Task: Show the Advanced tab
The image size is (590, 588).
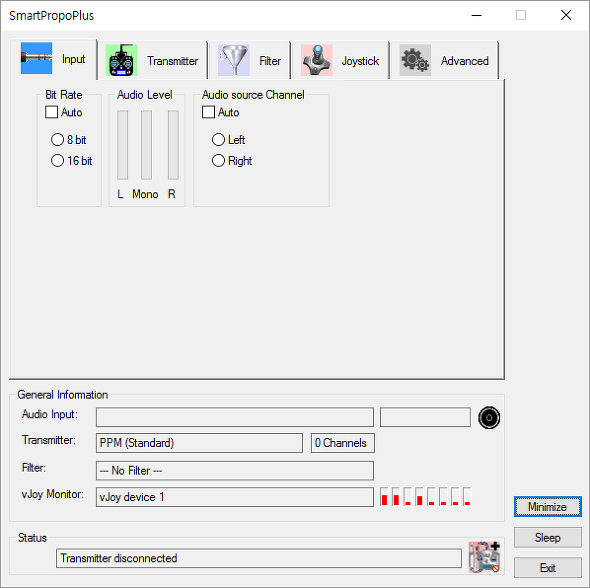Action: [x=445, y=61]
